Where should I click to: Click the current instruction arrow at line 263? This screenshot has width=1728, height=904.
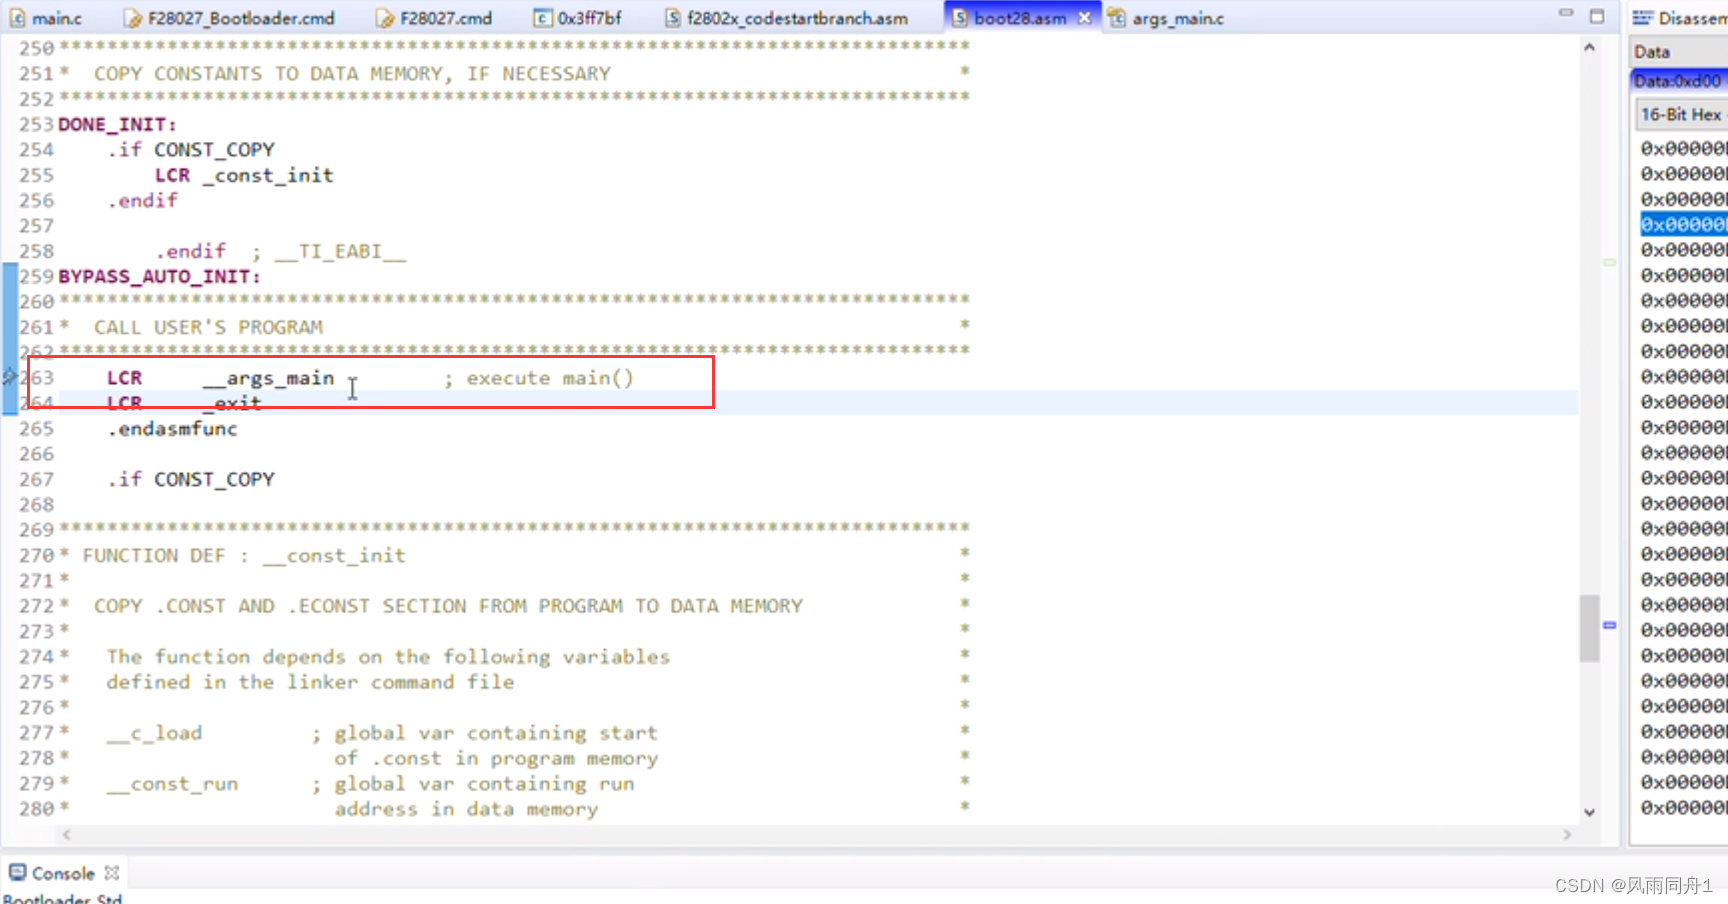(9, 377)
